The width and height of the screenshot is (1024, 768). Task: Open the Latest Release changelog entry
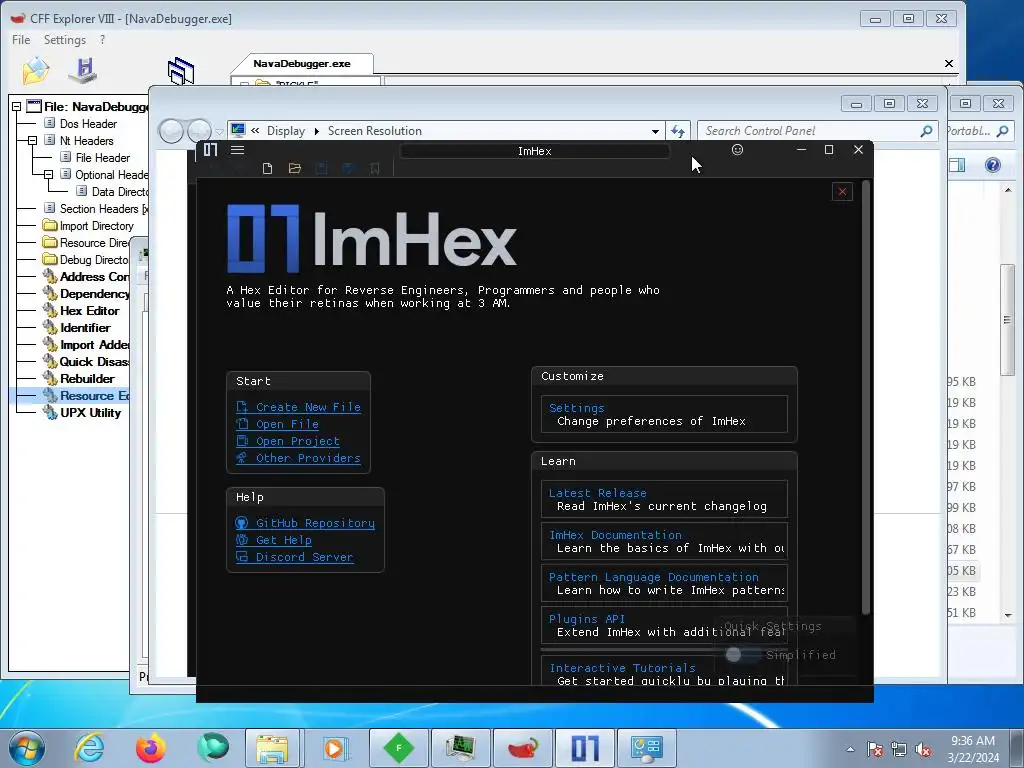(664, 499)
